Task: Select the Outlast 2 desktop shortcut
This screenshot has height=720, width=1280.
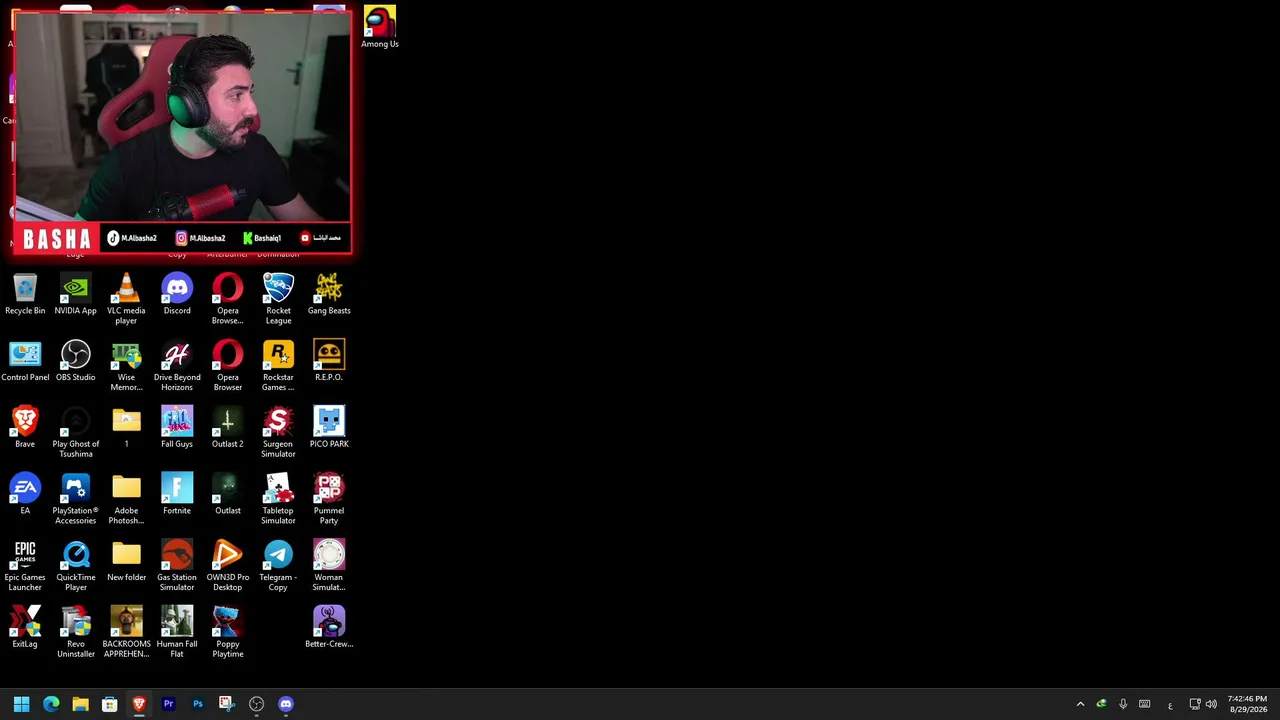Action: pyautogui.click(x=228, y=427)
